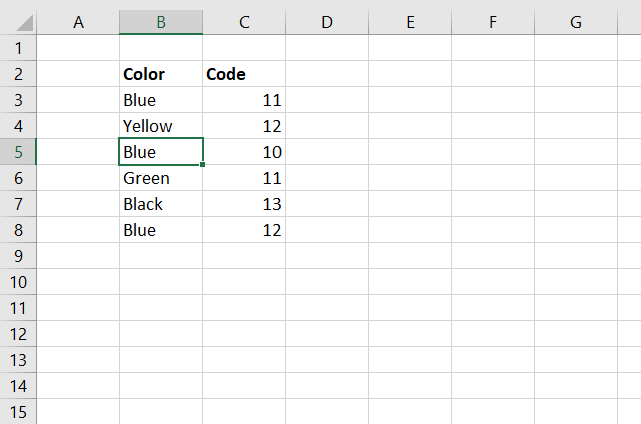Select Blue cell in row 8
Viewport: 641px width, 424px height.
(x=161, y=230)
